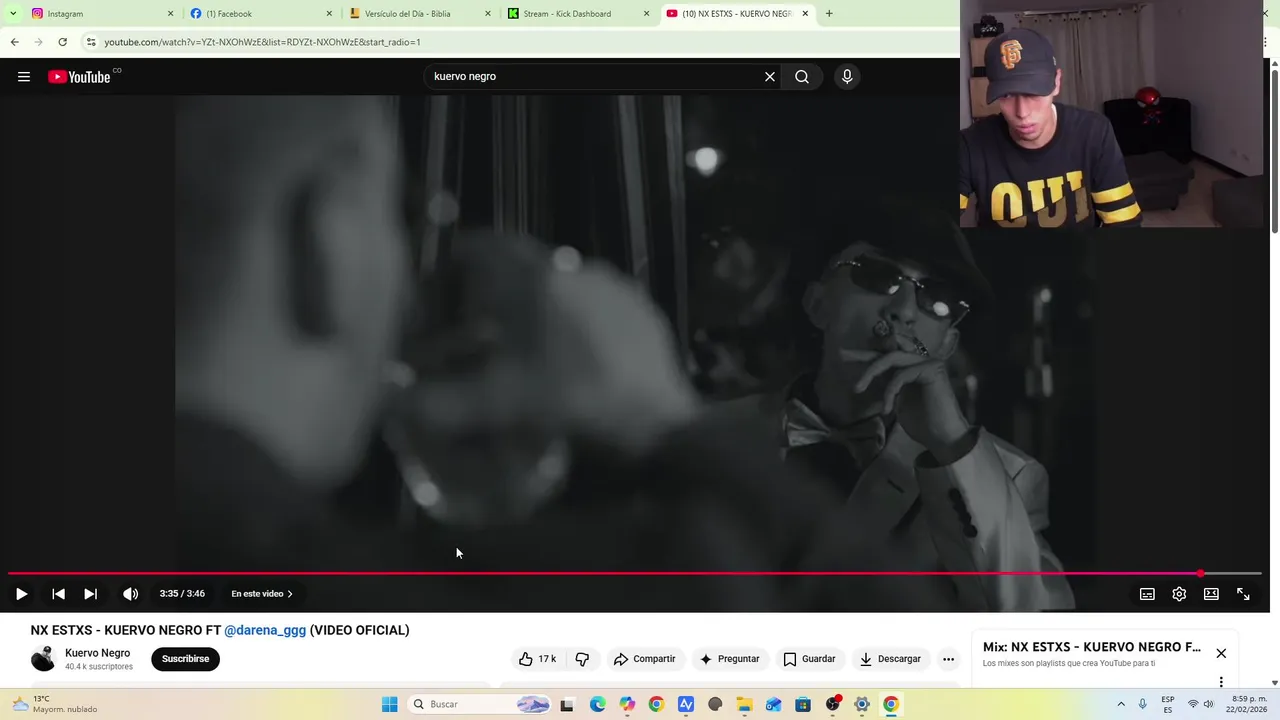Launch Microsoft Edge from the taskbar
This screenshot has height=720, width=1280.
tap(597, 704)
